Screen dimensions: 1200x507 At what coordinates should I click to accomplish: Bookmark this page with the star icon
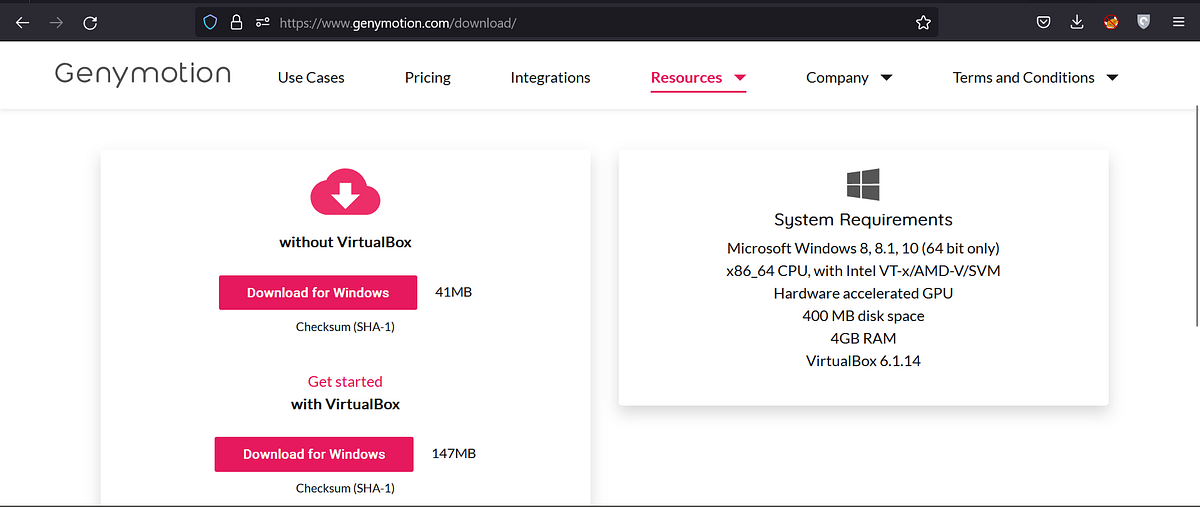[923, 22]
